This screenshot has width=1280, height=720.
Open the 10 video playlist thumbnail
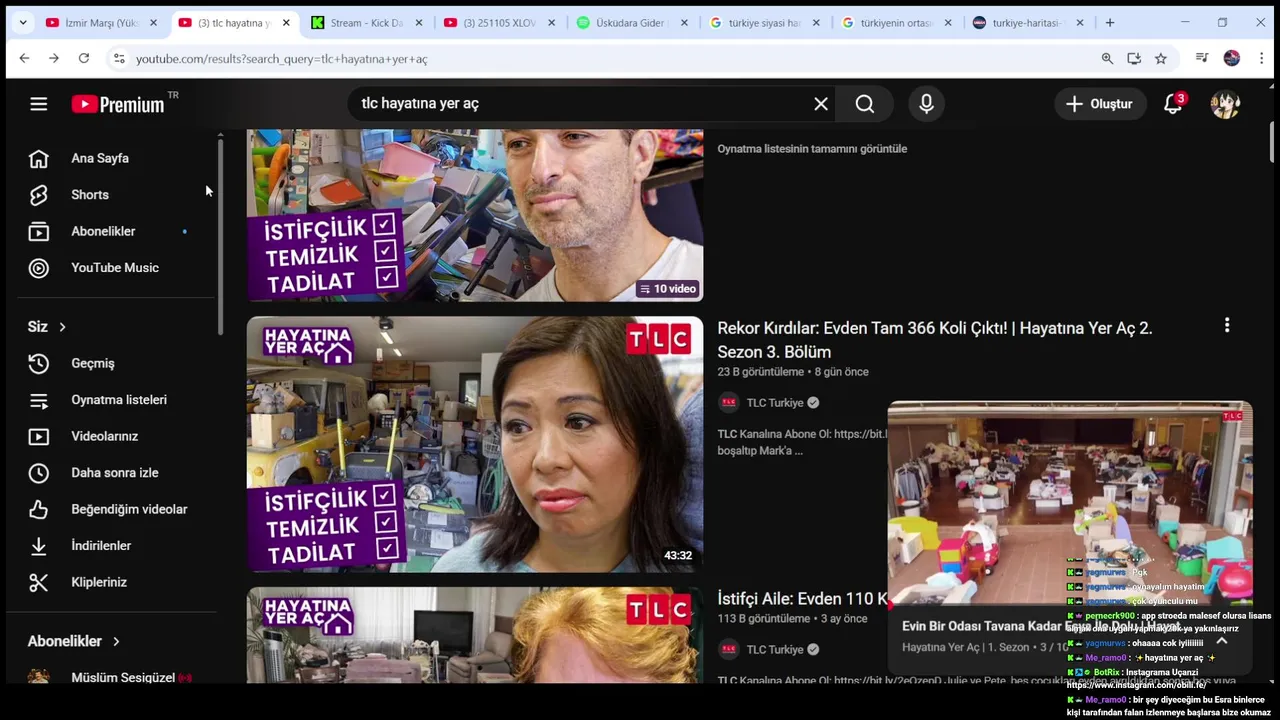[x=475, y=215]
